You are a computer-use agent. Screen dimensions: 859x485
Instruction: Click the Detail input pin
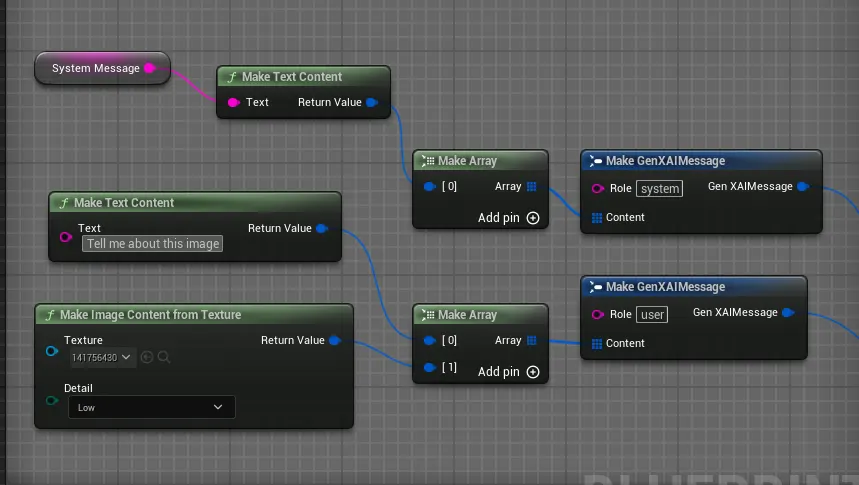(52, 401)
